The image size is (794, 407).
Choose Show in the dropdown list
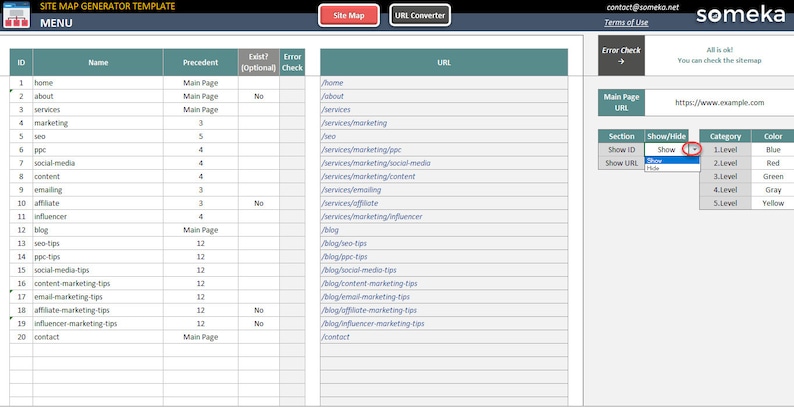pos(672,160)
